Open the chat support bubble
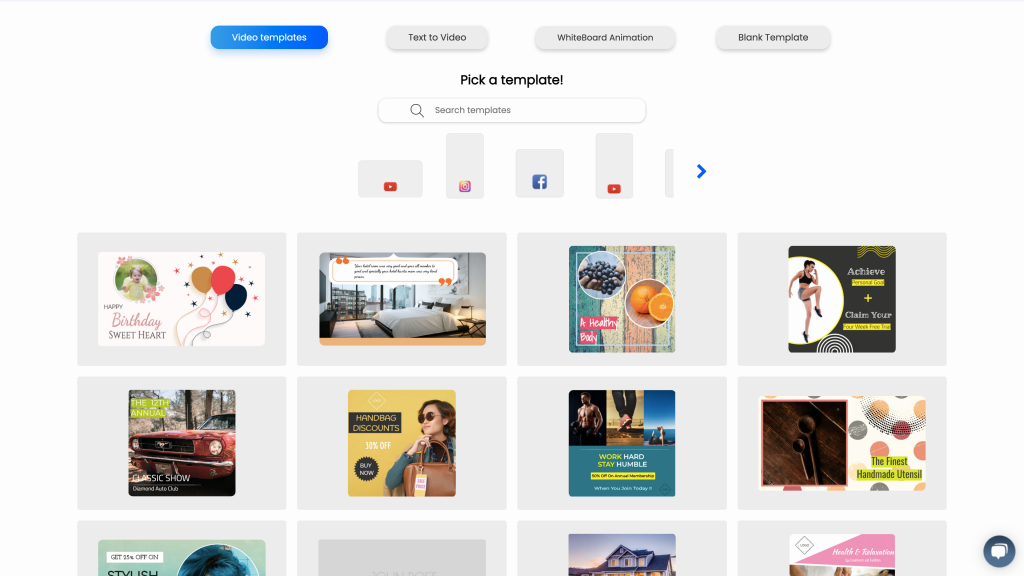Screen dimensions: 1024x576 click(x=998, y=551)
